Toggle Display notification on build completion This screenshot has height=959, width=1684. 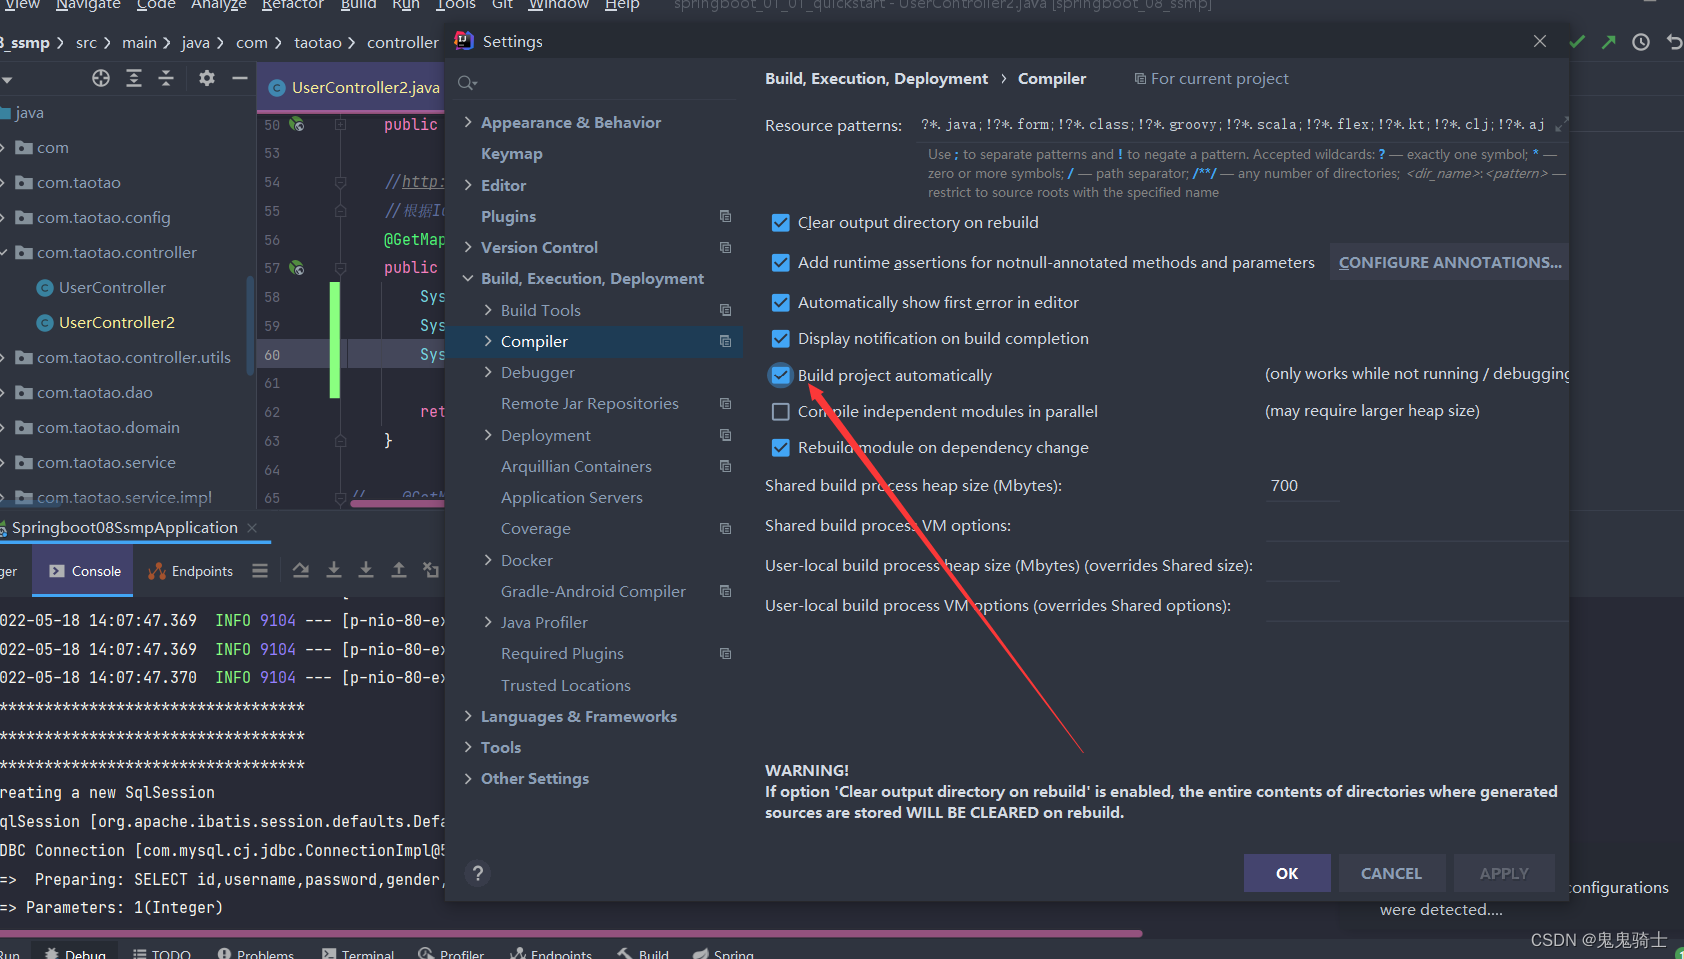(781, 339)
